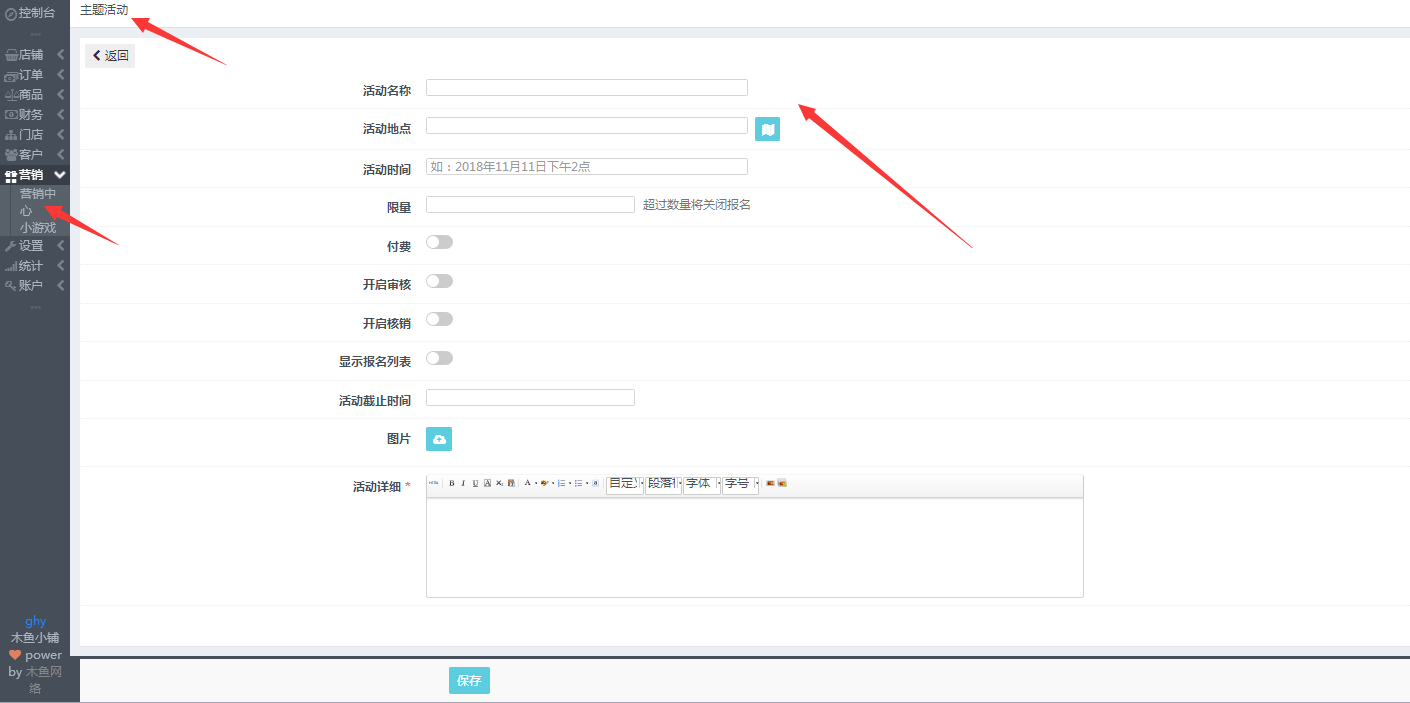Click the map icon beside 活动地点
1410x703 pixels.
coord(767,129)
